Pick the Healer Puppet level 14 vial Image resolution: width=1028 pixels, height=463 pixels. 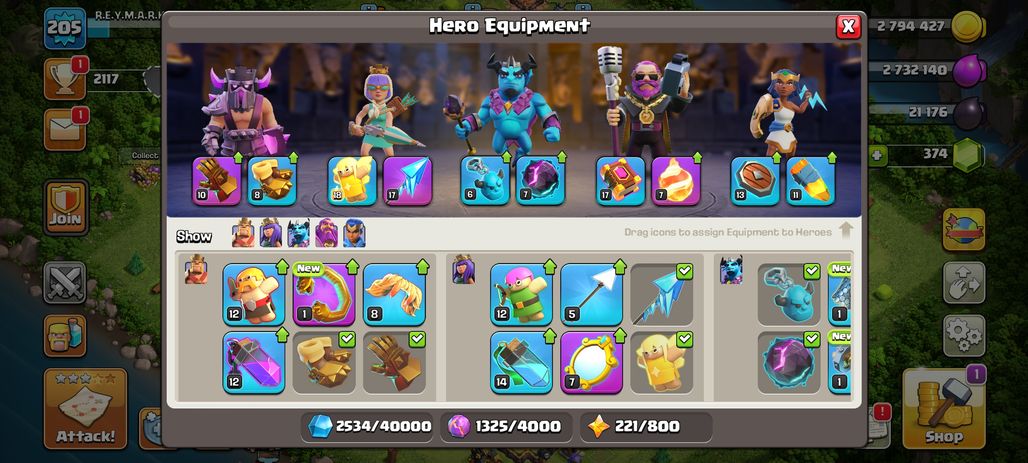521,362
